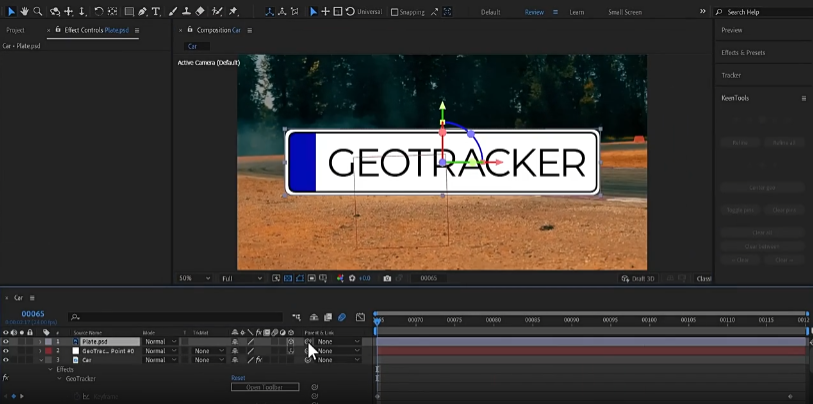This screenshot has width=813, height=404.
Task: Select the Pan Behind anchor point tool
Action: coord(113,11)
